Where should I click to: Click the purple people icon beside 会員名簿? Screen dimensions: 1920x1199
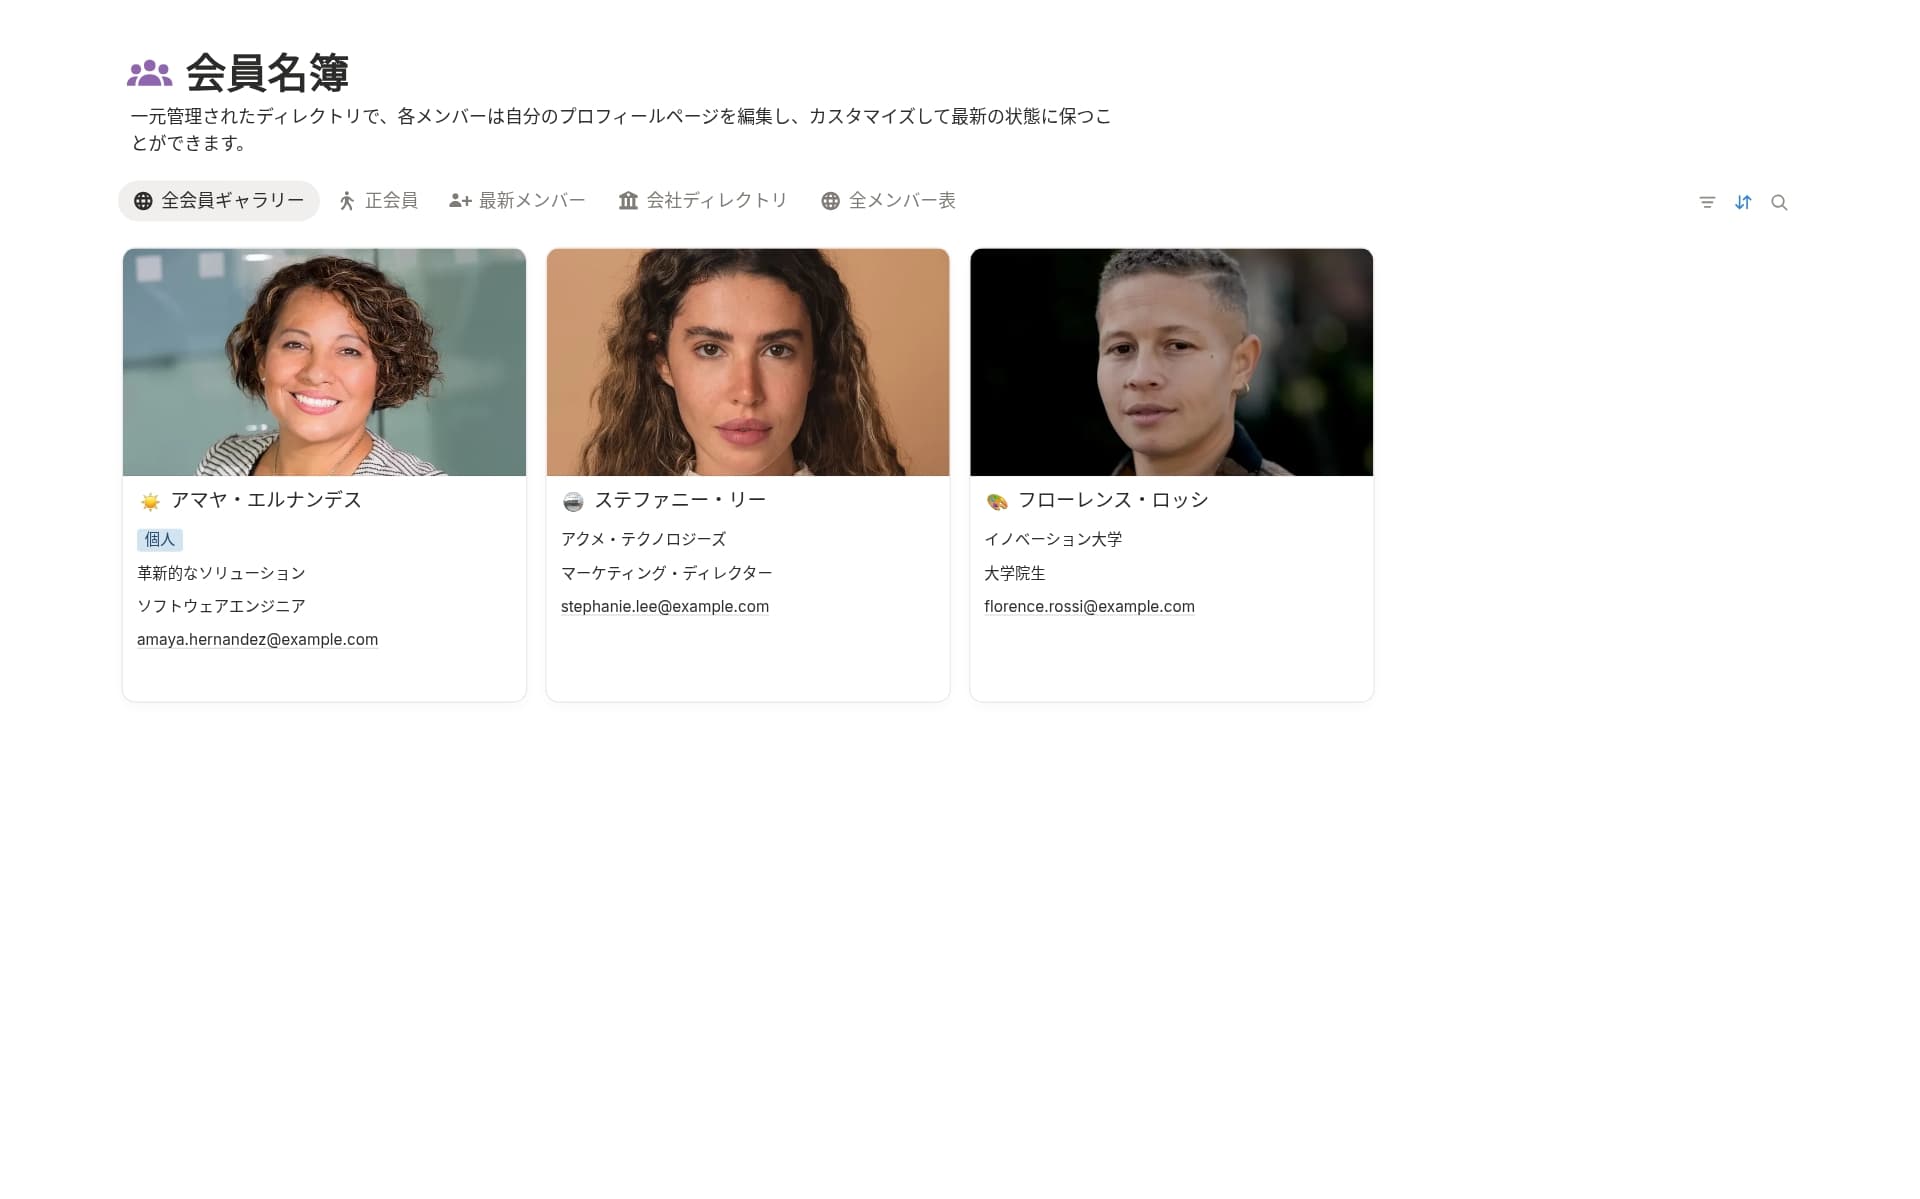150,73
